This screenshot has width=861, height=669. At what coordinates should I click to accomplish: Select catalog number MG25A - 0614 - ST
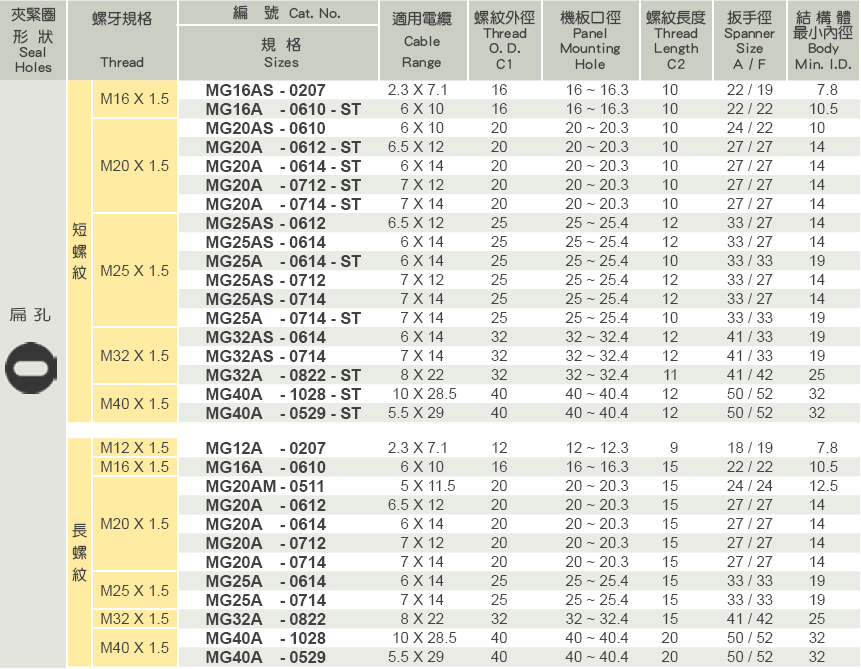click(283, 261)
